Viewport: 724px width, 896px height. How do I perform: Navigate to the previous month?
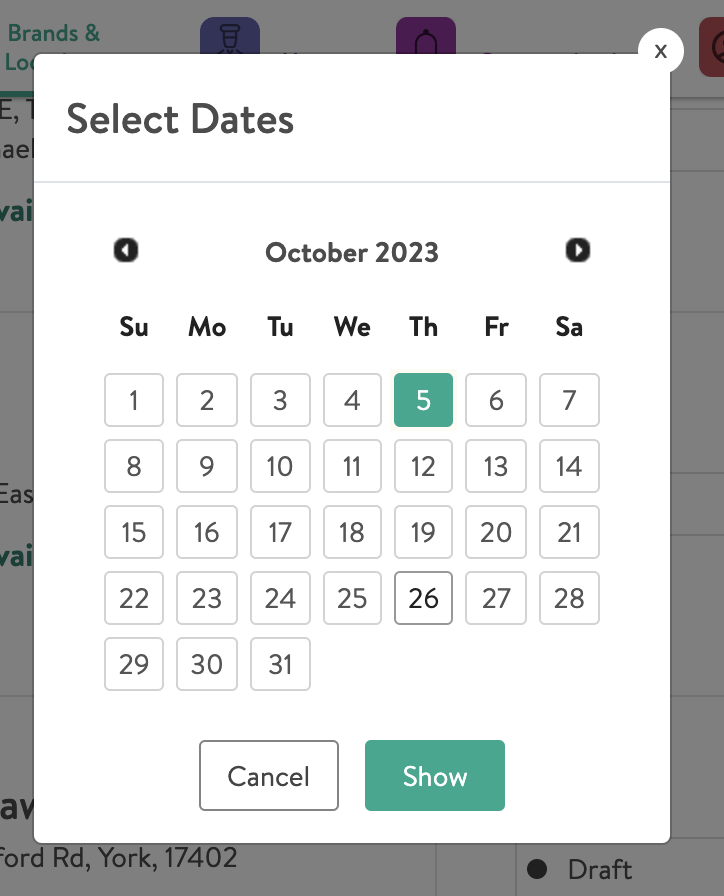pos(126,251)
